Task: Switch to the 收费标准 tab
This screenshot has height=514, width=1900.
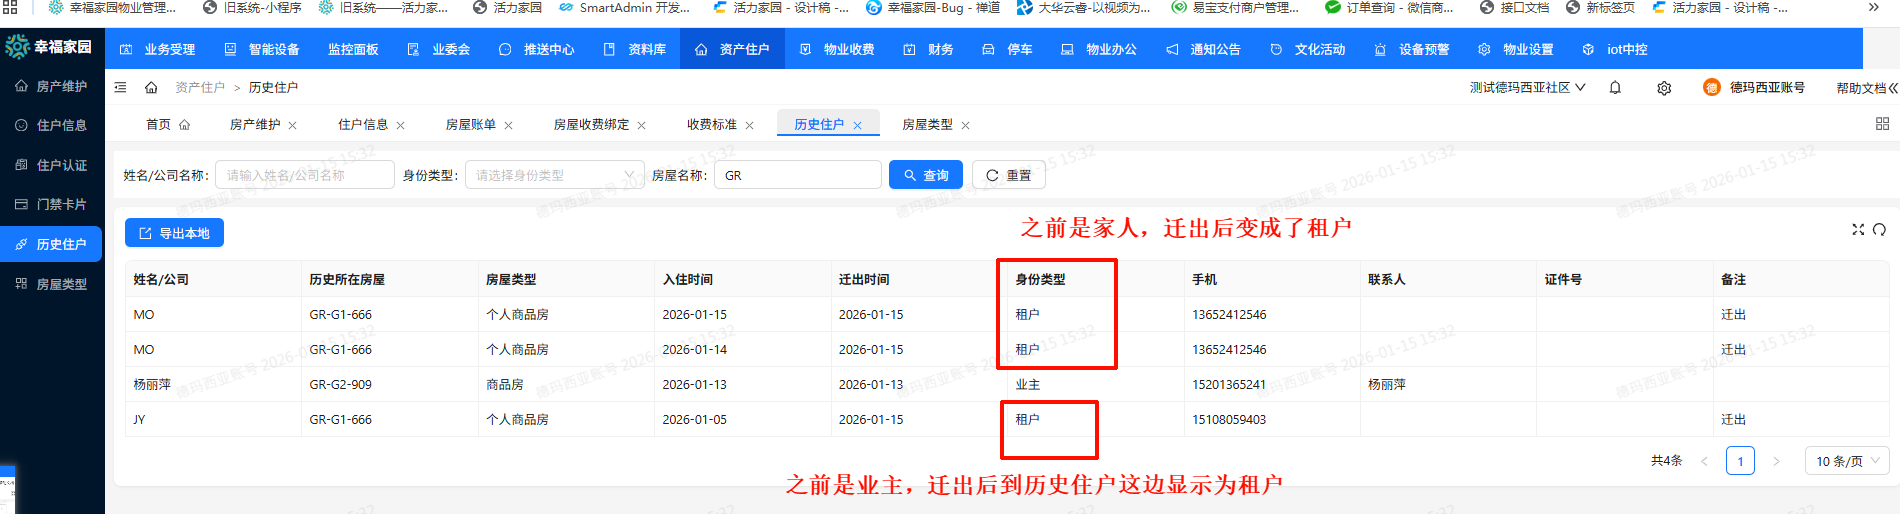Action: click(x=712, y=125)
